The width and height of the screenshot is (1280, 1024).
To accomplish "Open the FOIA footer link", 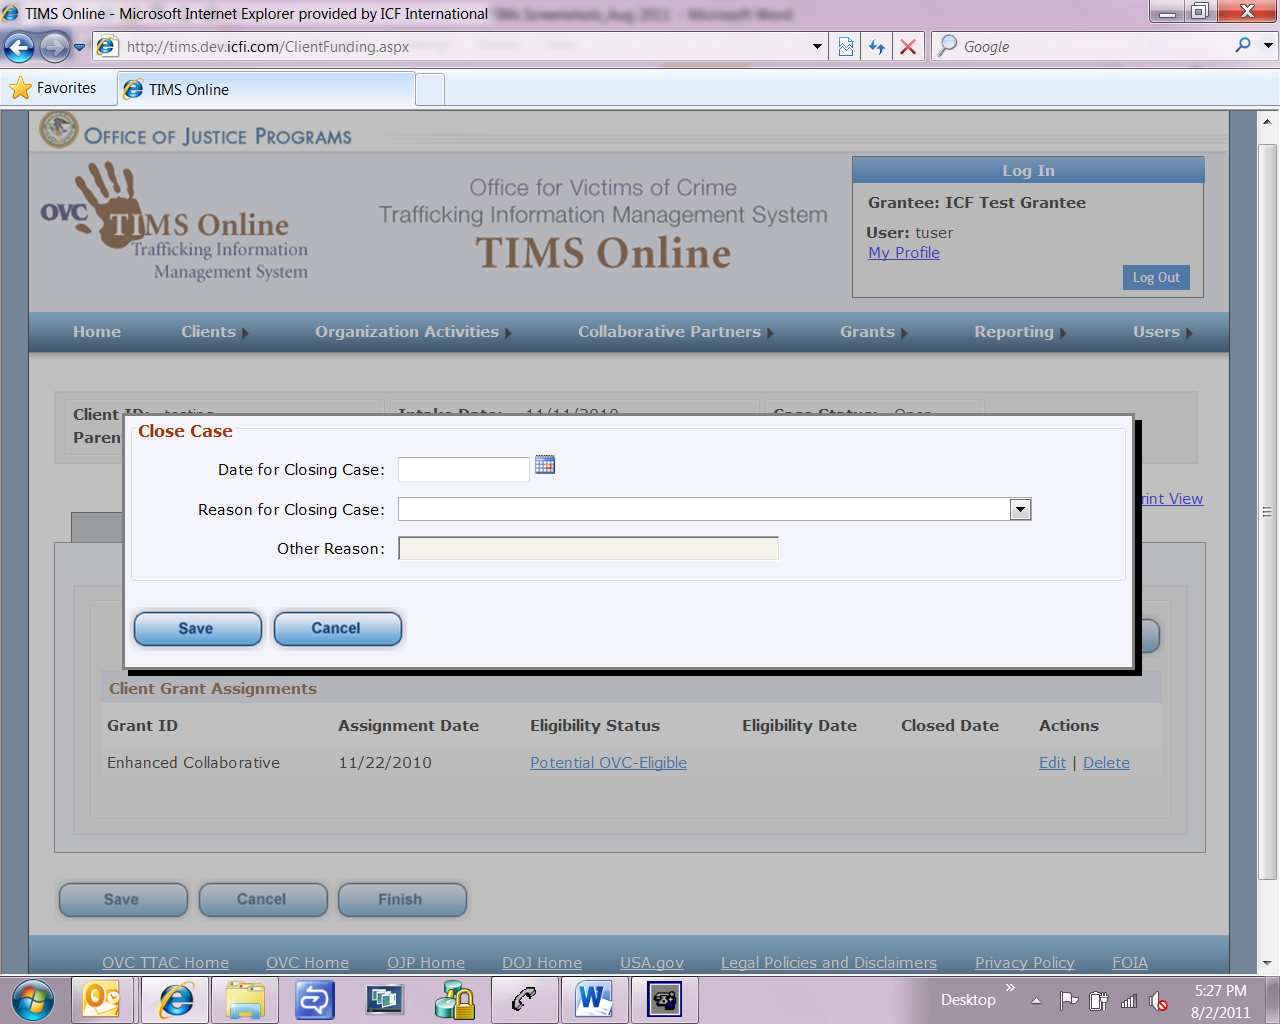I will [1130, 962].
